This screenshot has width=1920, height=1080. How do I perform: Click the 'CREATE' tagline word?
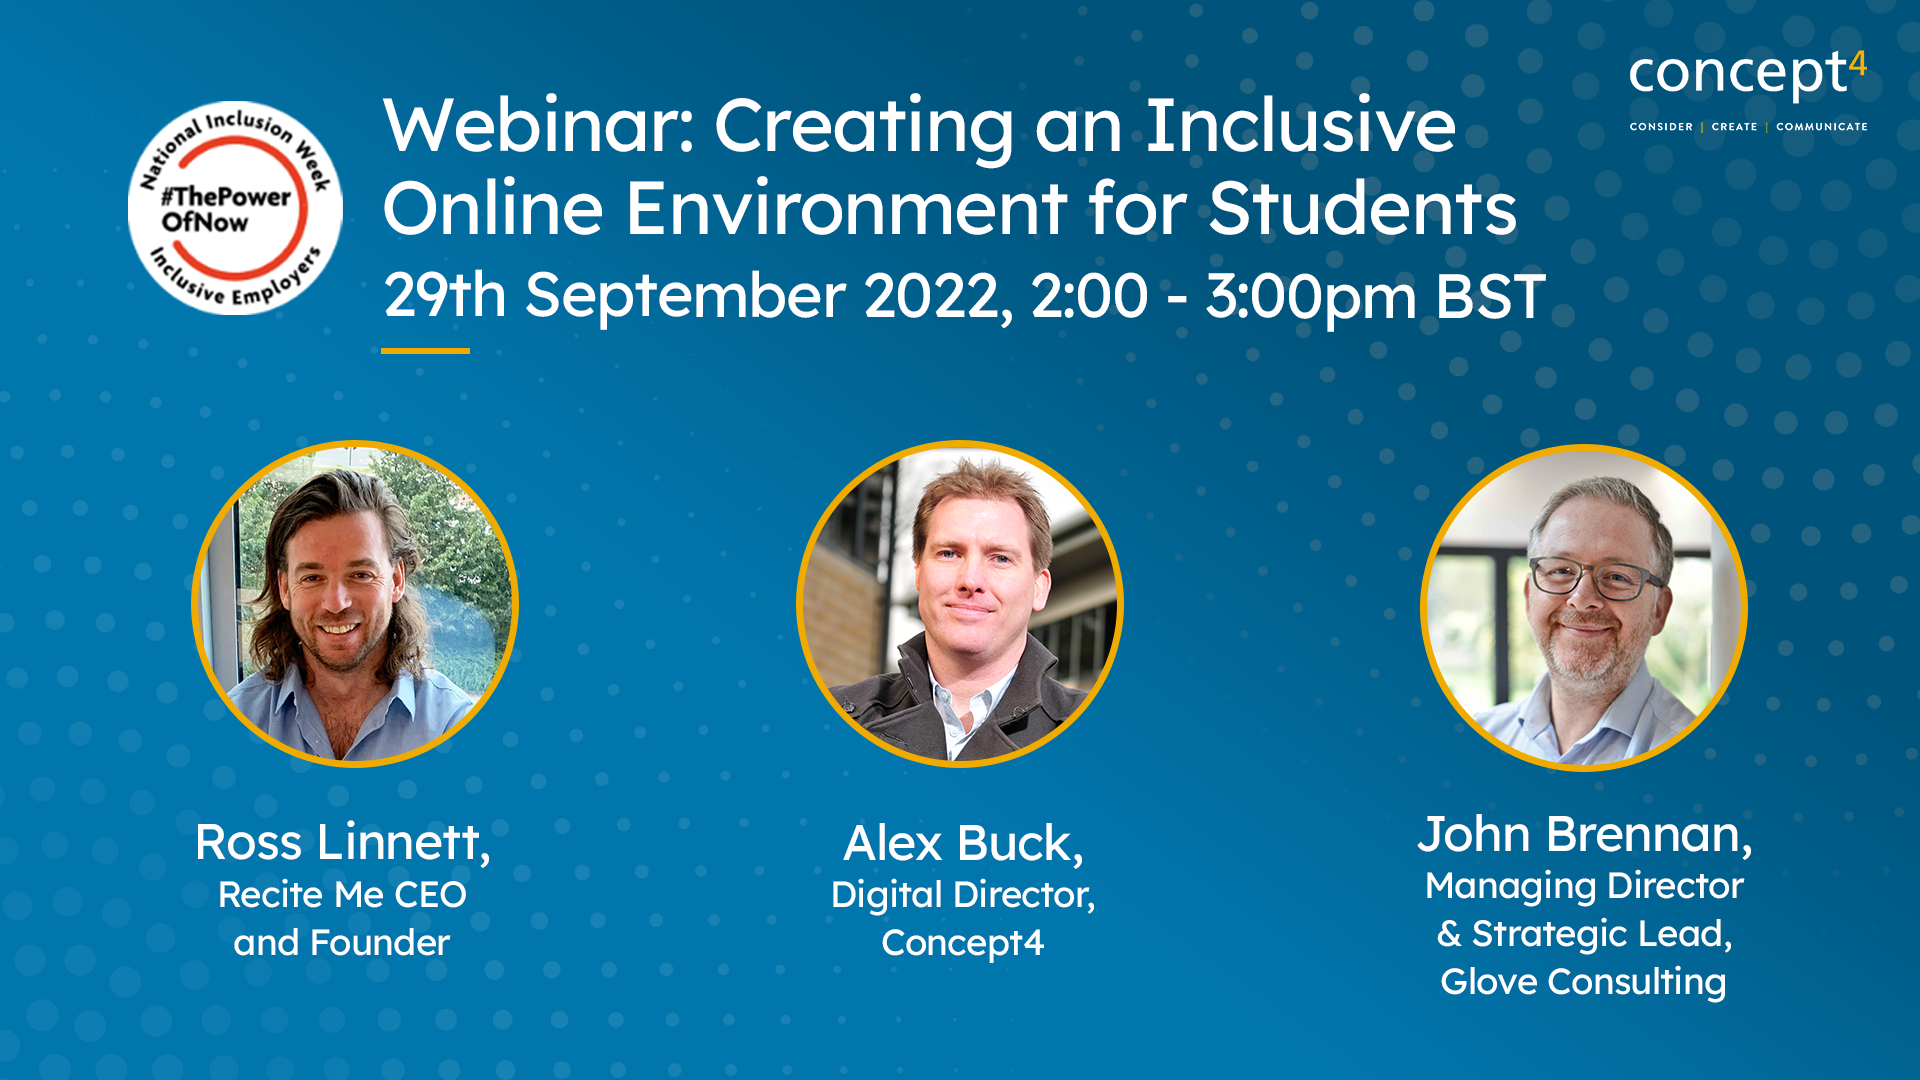[x=1734, y=127]
